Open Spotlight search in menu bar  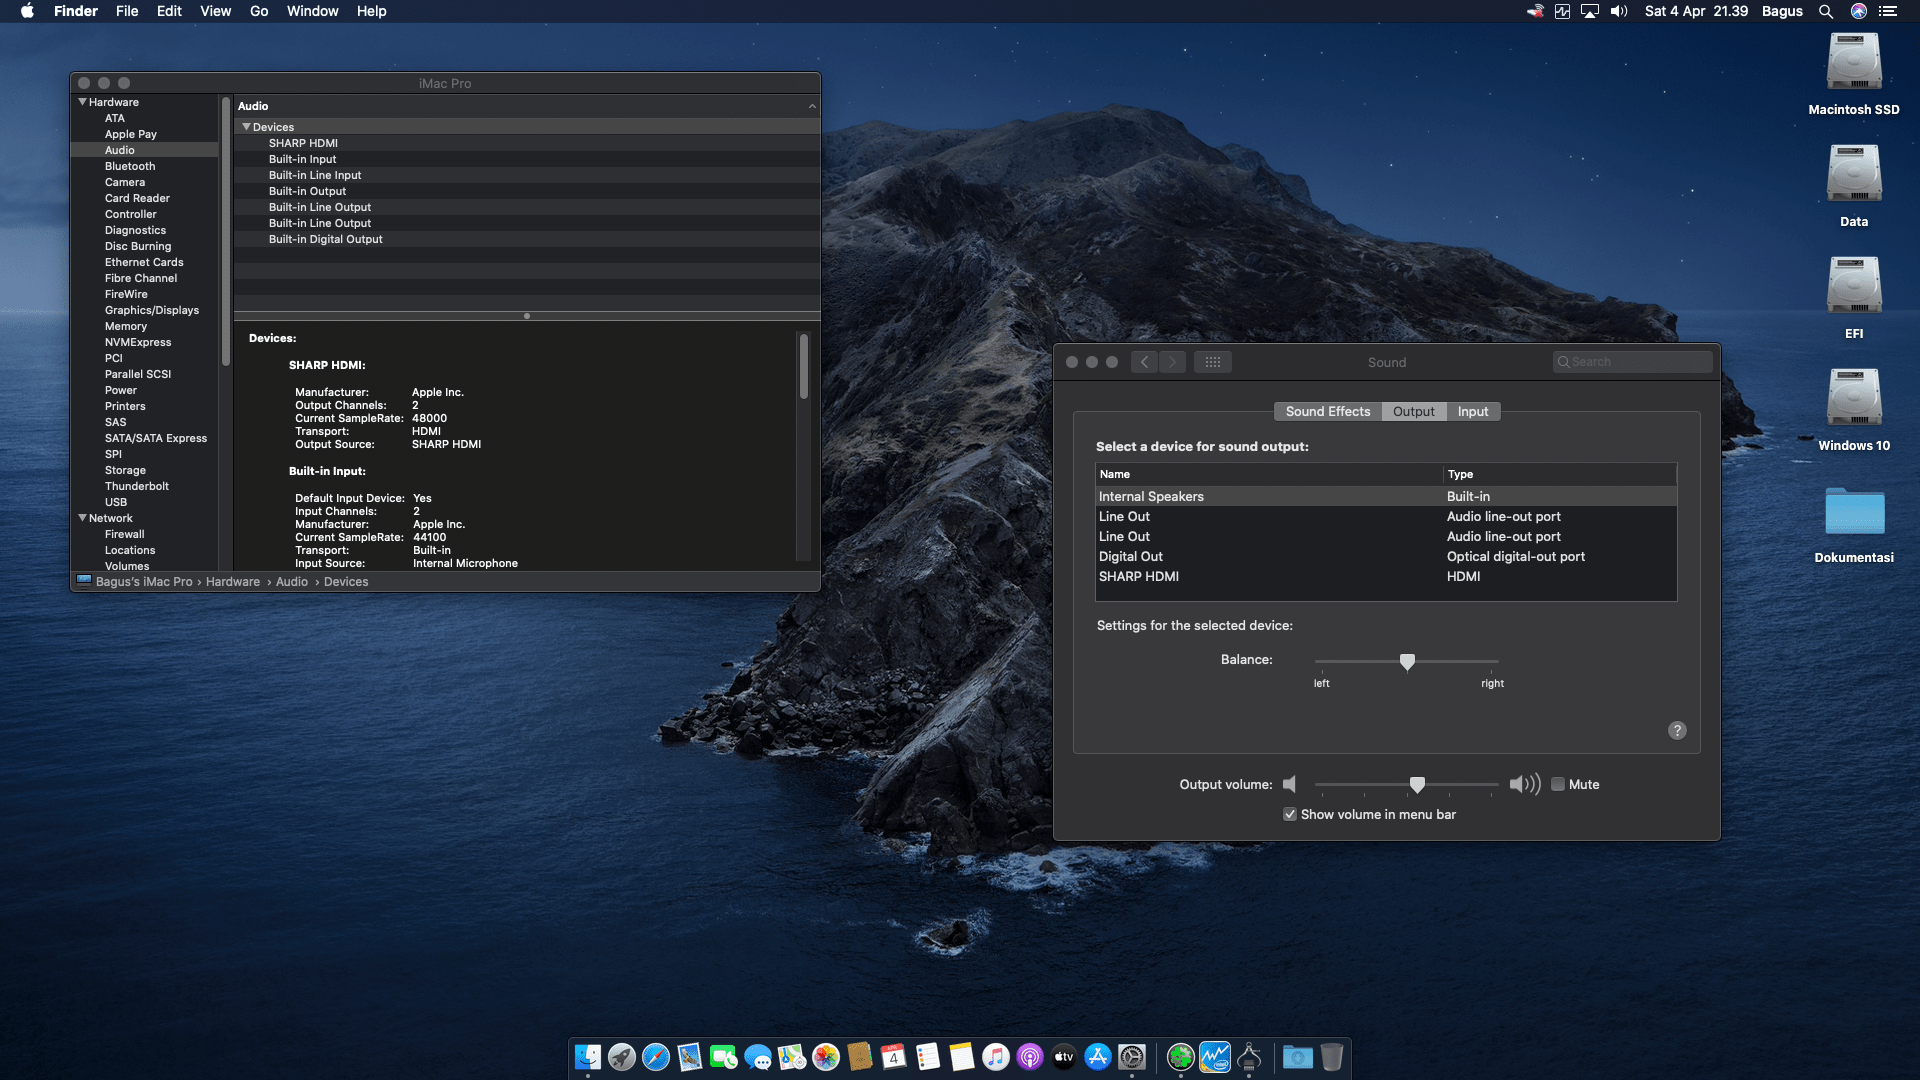[1826, 11]
